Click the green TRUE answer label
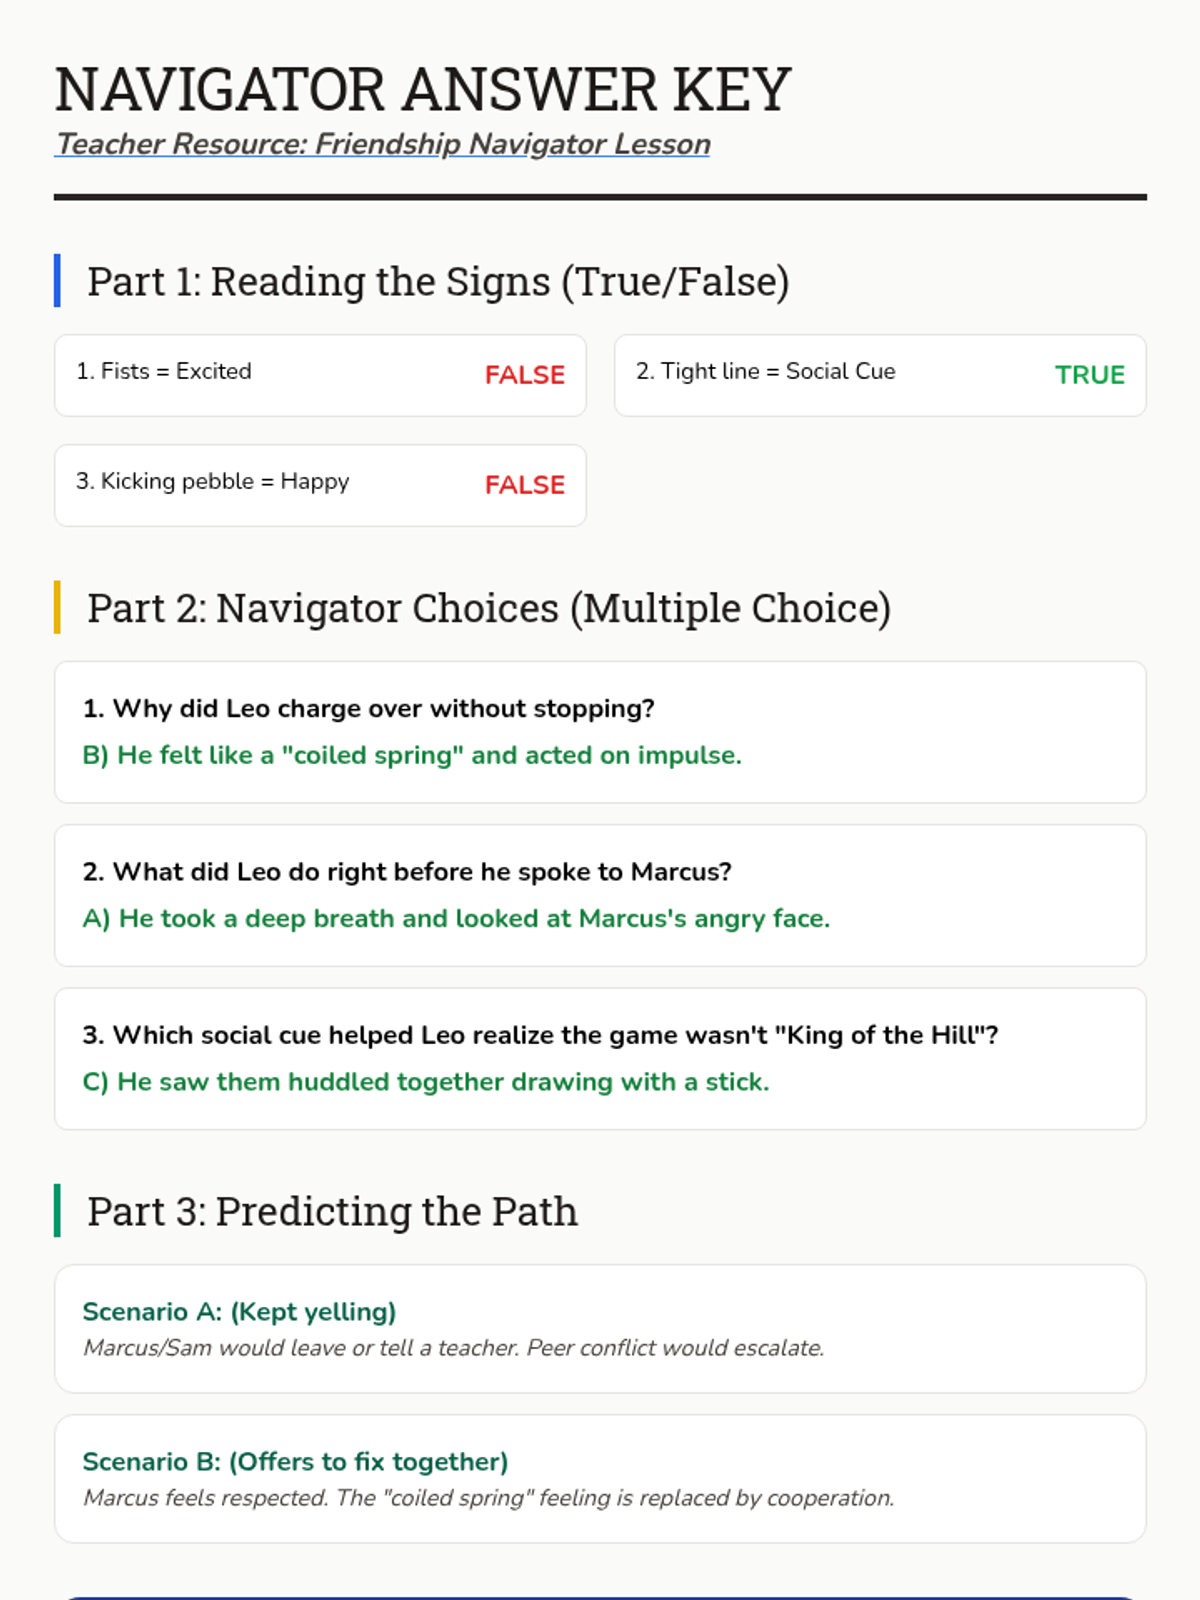This screenshot has width=1200, height=1600. 1089,375
